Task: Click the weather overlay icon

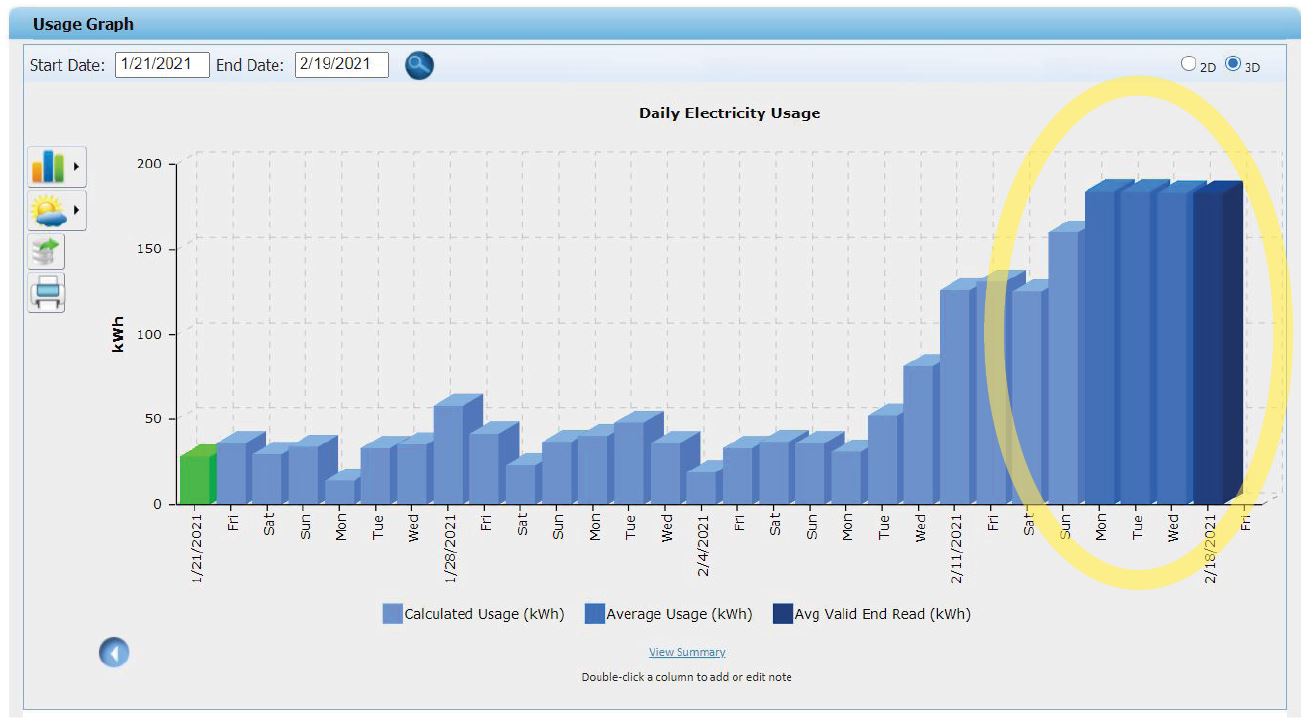Action: (50, 210)
